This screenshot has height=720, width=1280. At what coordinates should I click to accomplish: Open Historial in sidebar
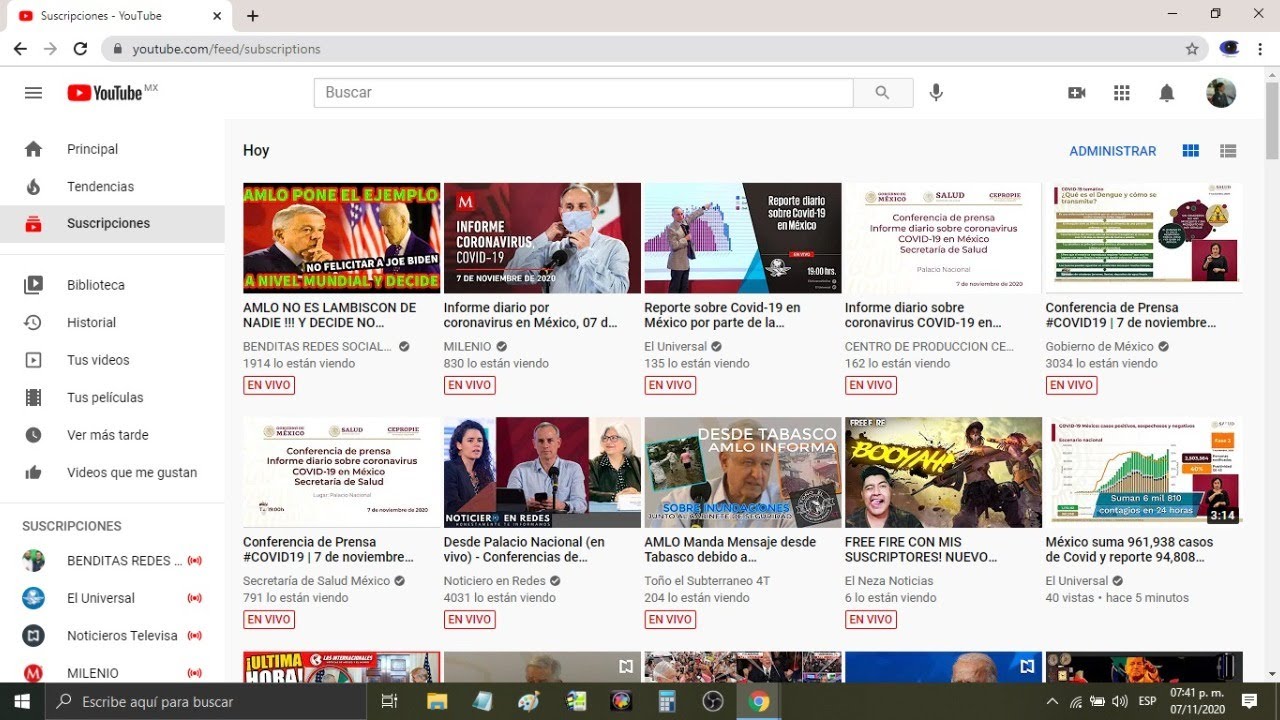point(112,322)
